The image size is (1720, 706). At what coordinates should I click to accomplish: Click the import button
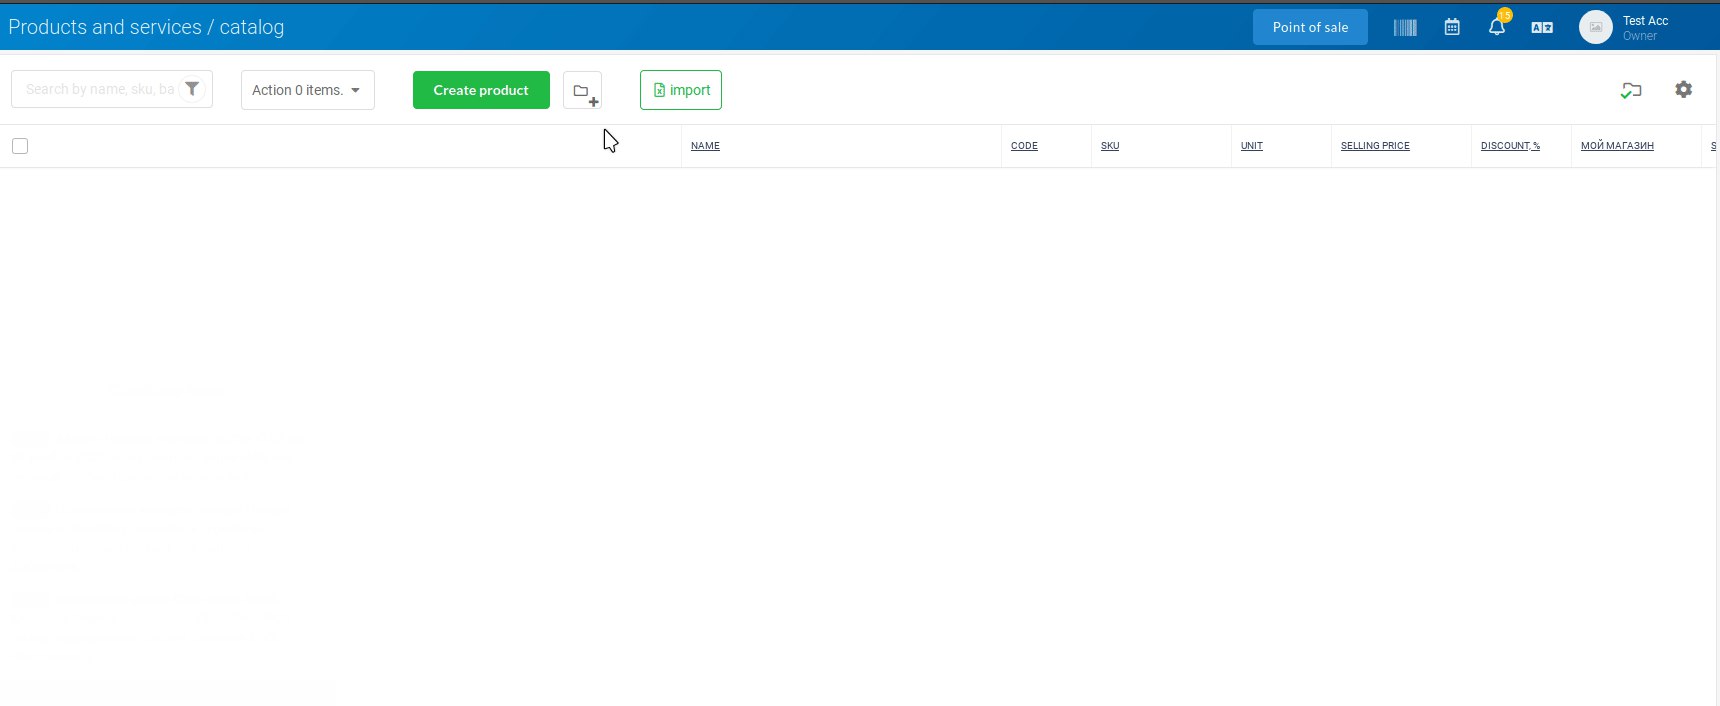click(681, 90)
